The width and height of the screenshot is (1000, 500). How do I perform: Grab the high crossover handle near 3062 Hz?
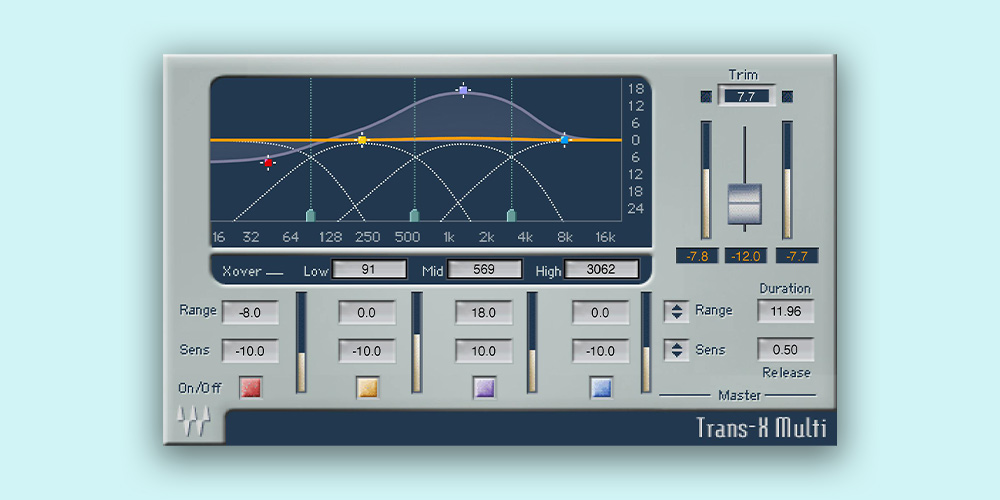tap(511, 215)
